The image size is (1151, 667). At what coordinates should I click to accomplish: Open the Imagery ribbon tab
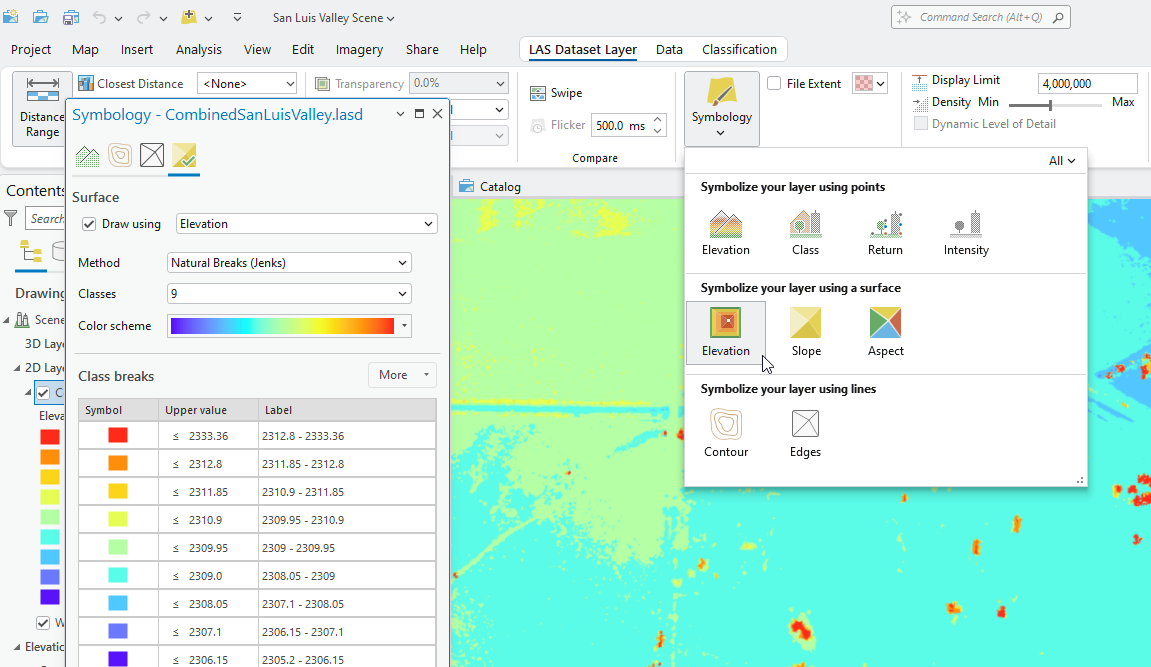(x=359, y=50)
